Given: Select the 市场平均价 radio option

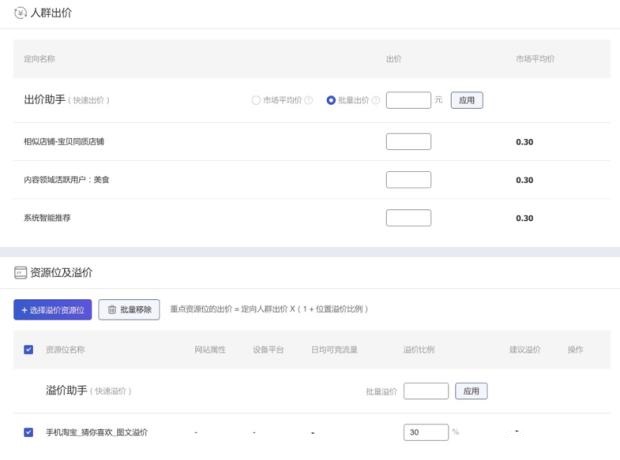Looking at the screenshot, I should [x=256, y=100].
